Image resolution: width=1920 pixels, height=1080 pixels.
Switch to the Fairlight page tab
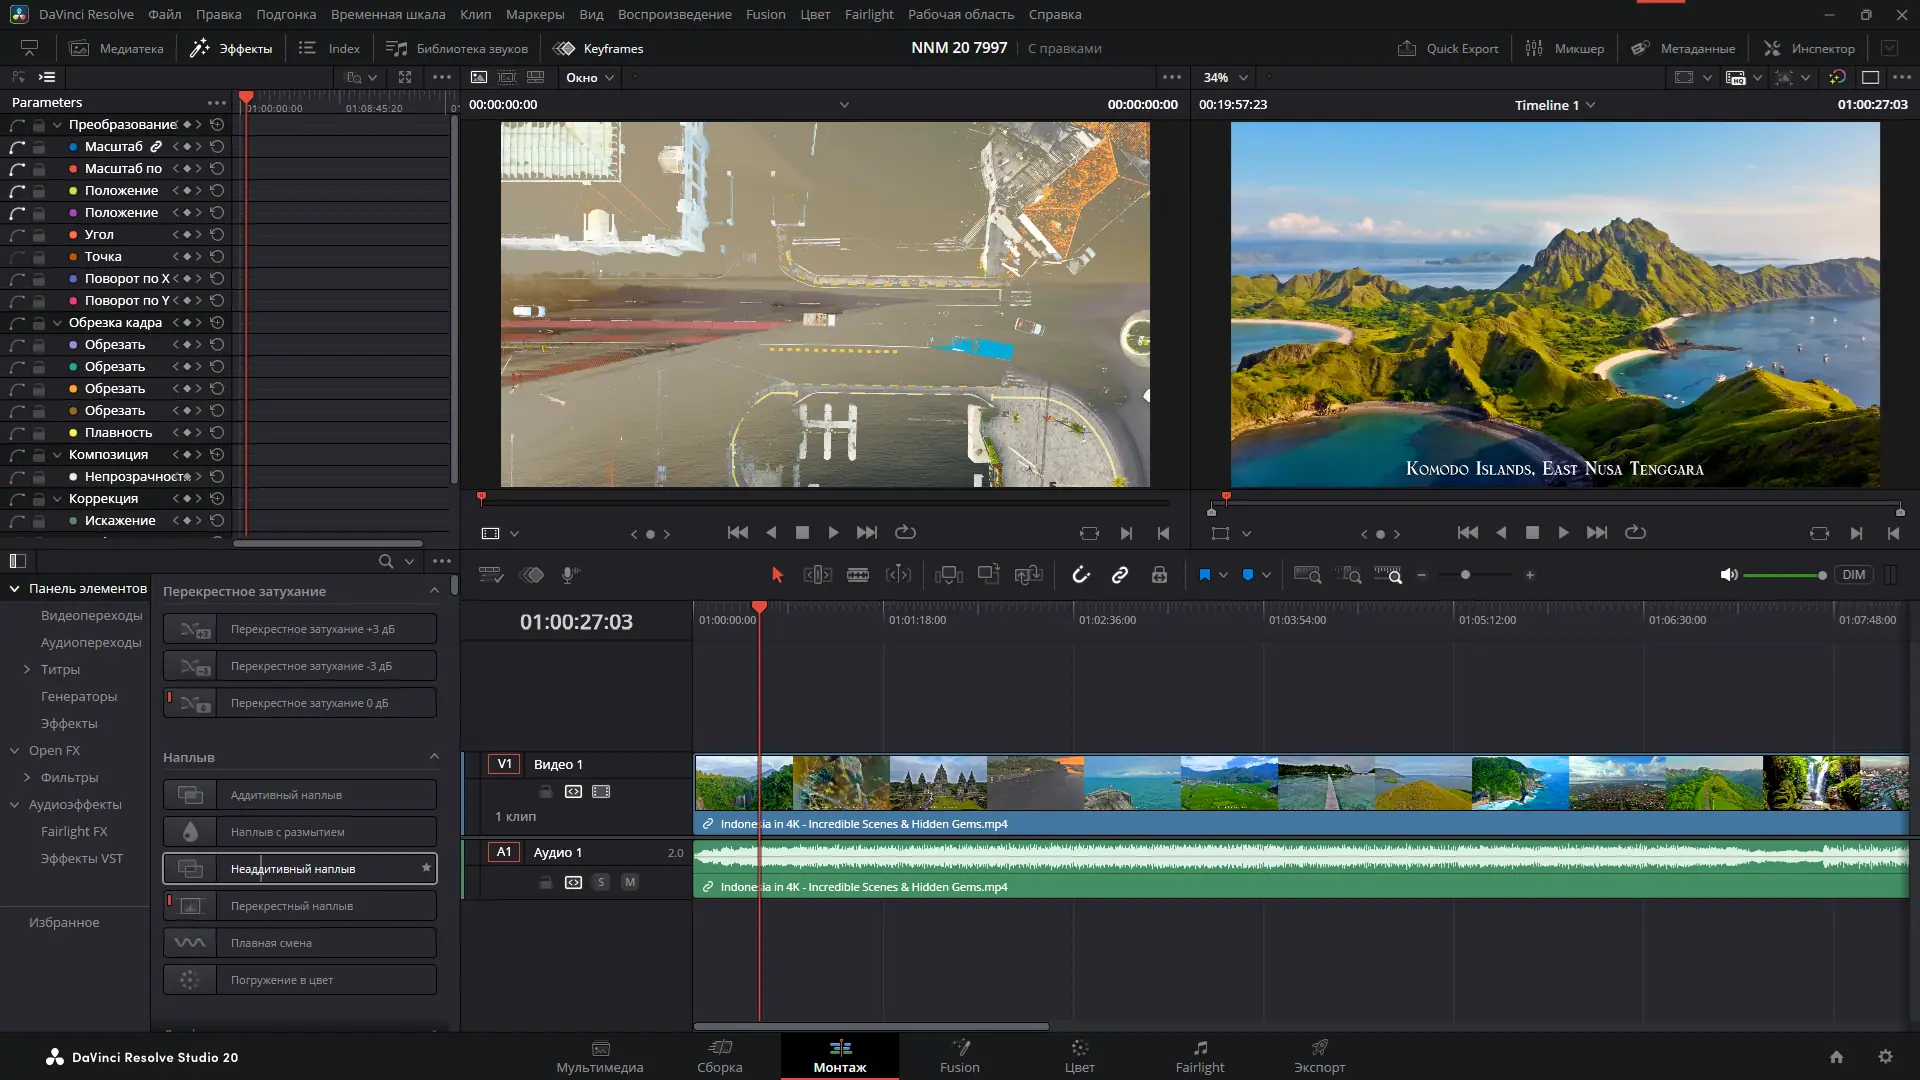click(1199, 1055)
